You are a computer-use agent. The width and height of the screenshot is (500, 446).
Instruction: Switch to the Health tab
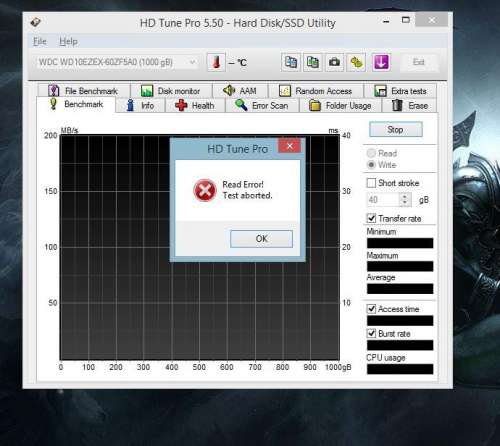195,106
